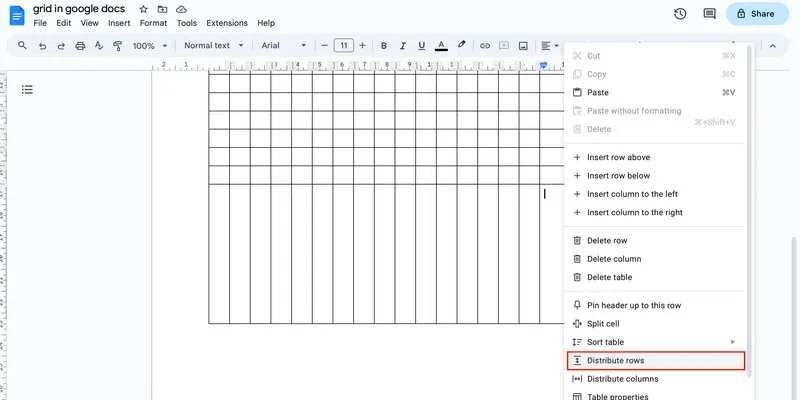Increase the font size
800x400 pixels.
362,45
